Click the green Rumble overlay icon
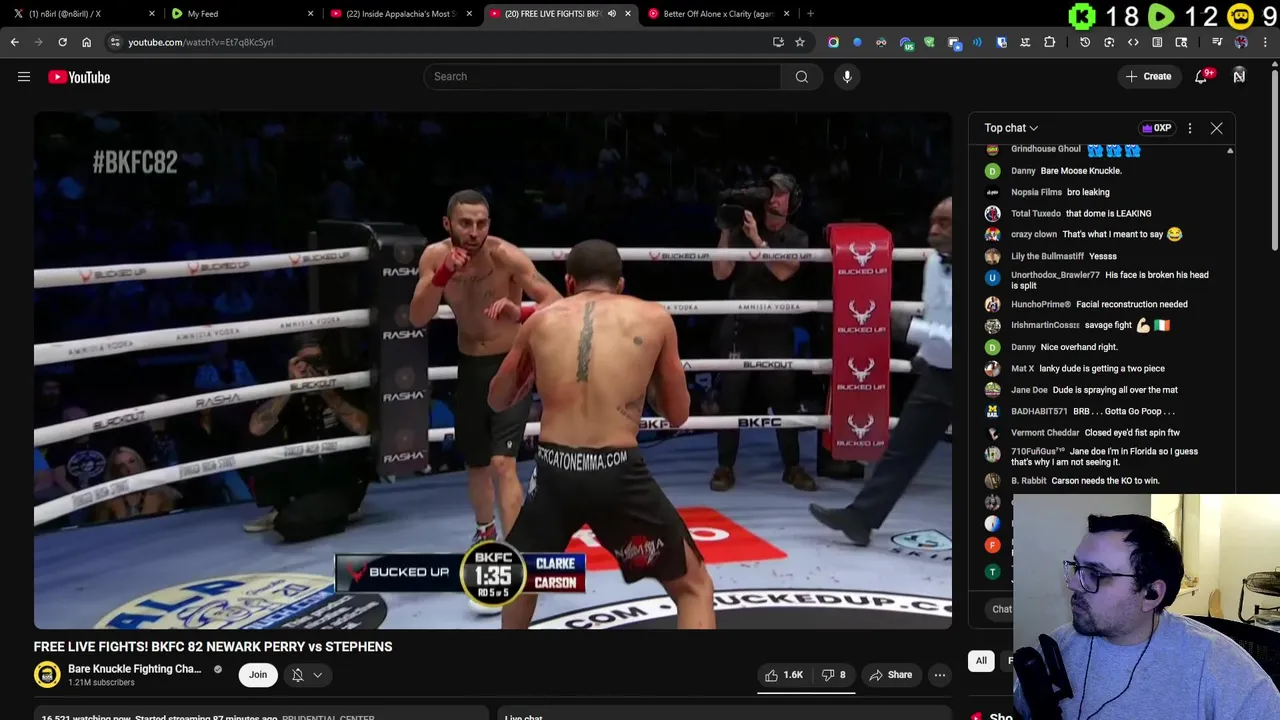The width and height of the screenshot is (1280, 720). coord(1161,16)
